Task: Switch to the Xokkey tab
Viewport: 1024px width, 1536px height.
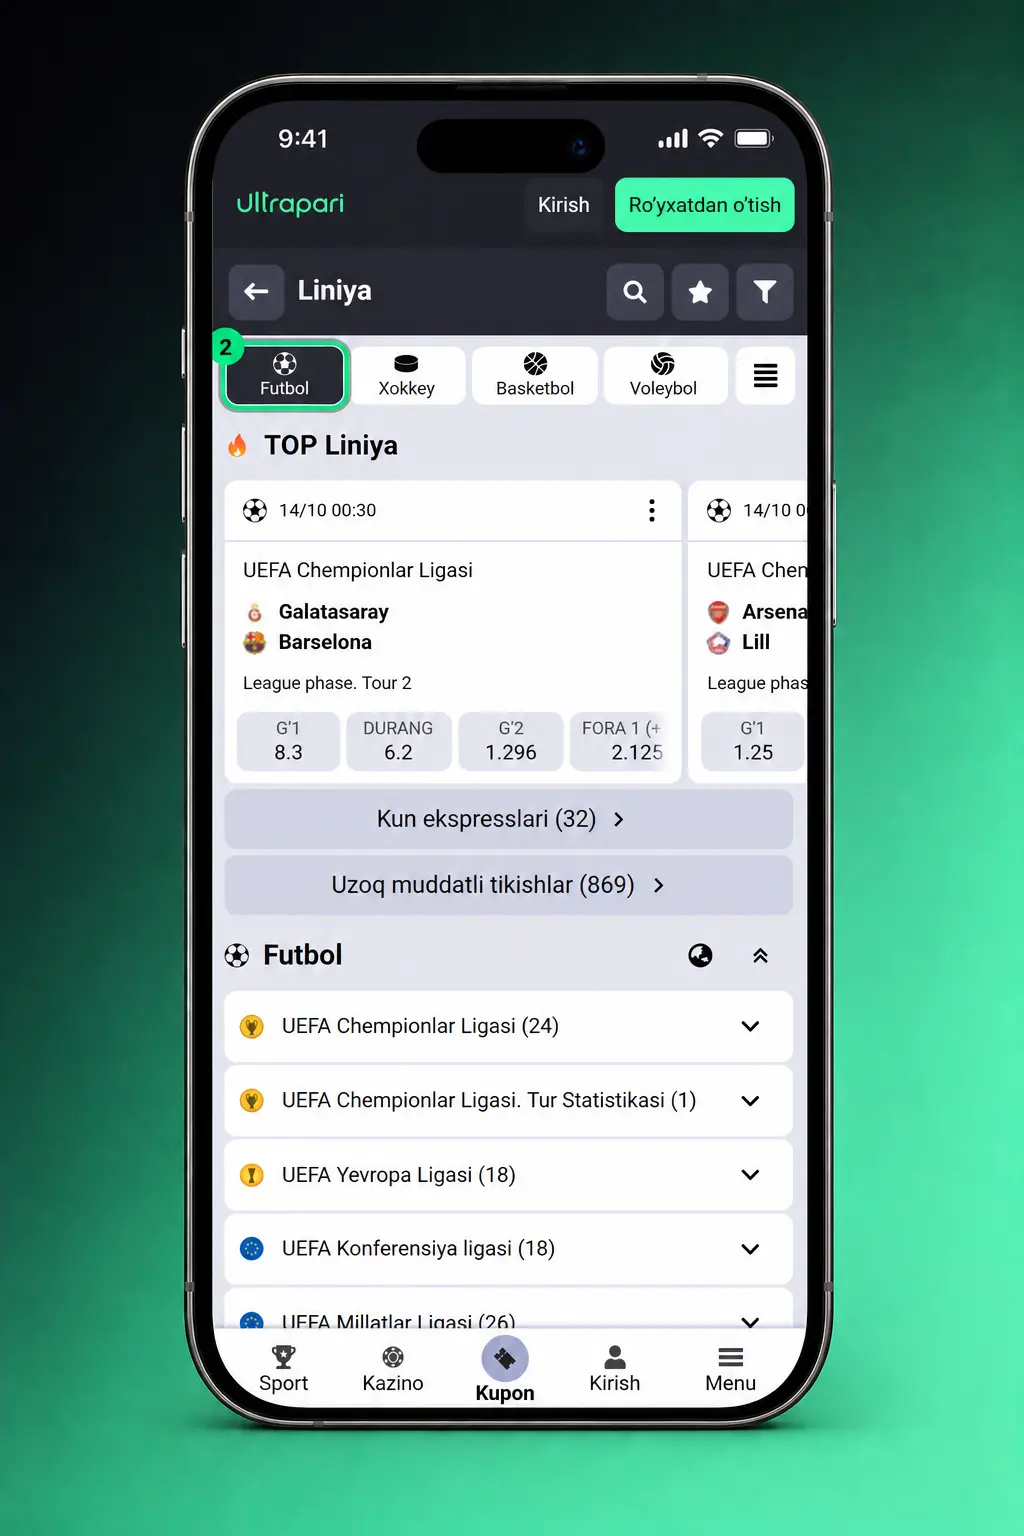Action: tap(406, 376)
